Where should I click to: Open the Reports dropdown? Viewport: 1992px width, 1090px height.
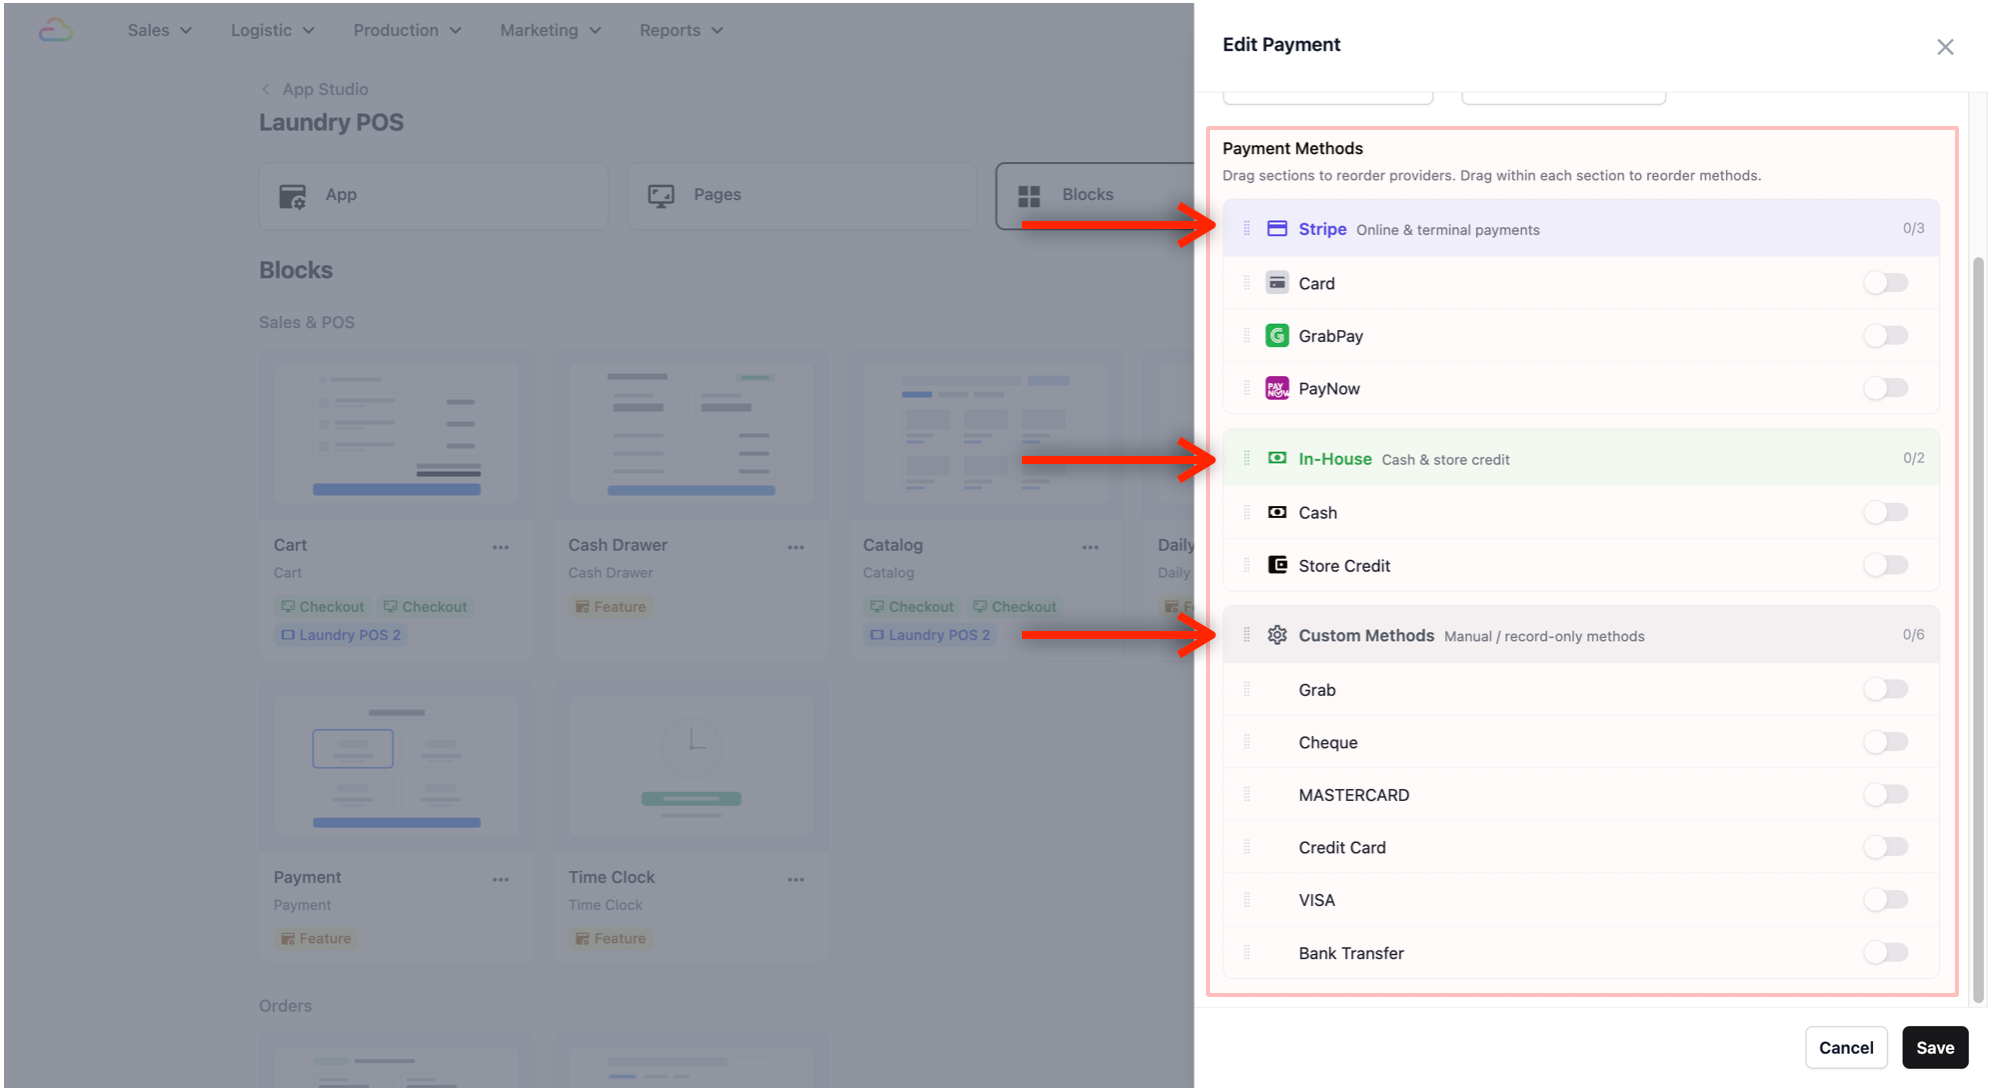coord(680,30)
